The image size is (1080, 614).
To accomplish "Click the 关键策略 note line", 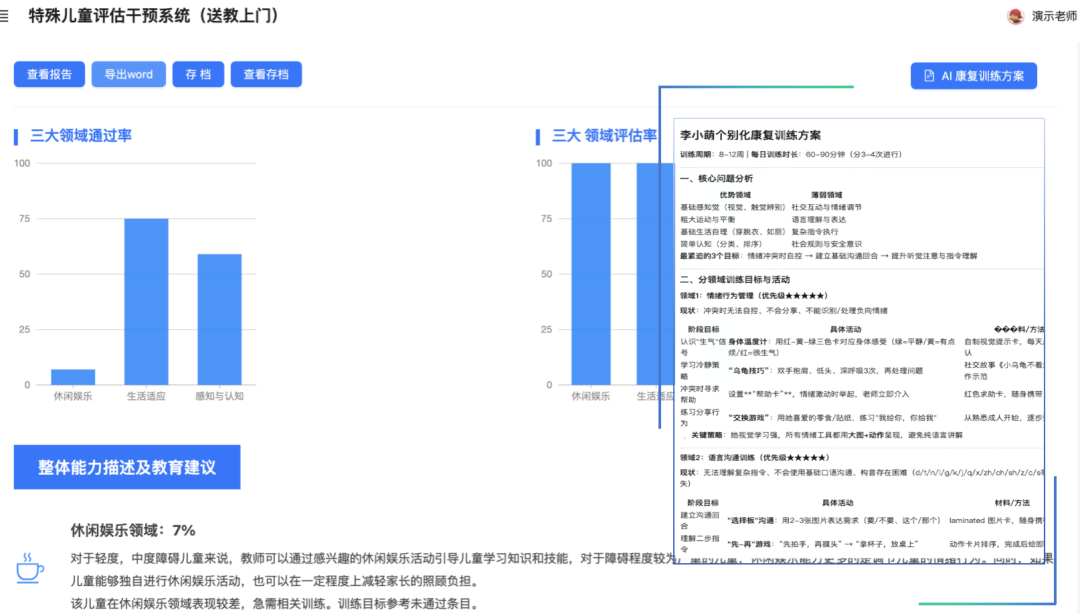I will tap(827, 435).
